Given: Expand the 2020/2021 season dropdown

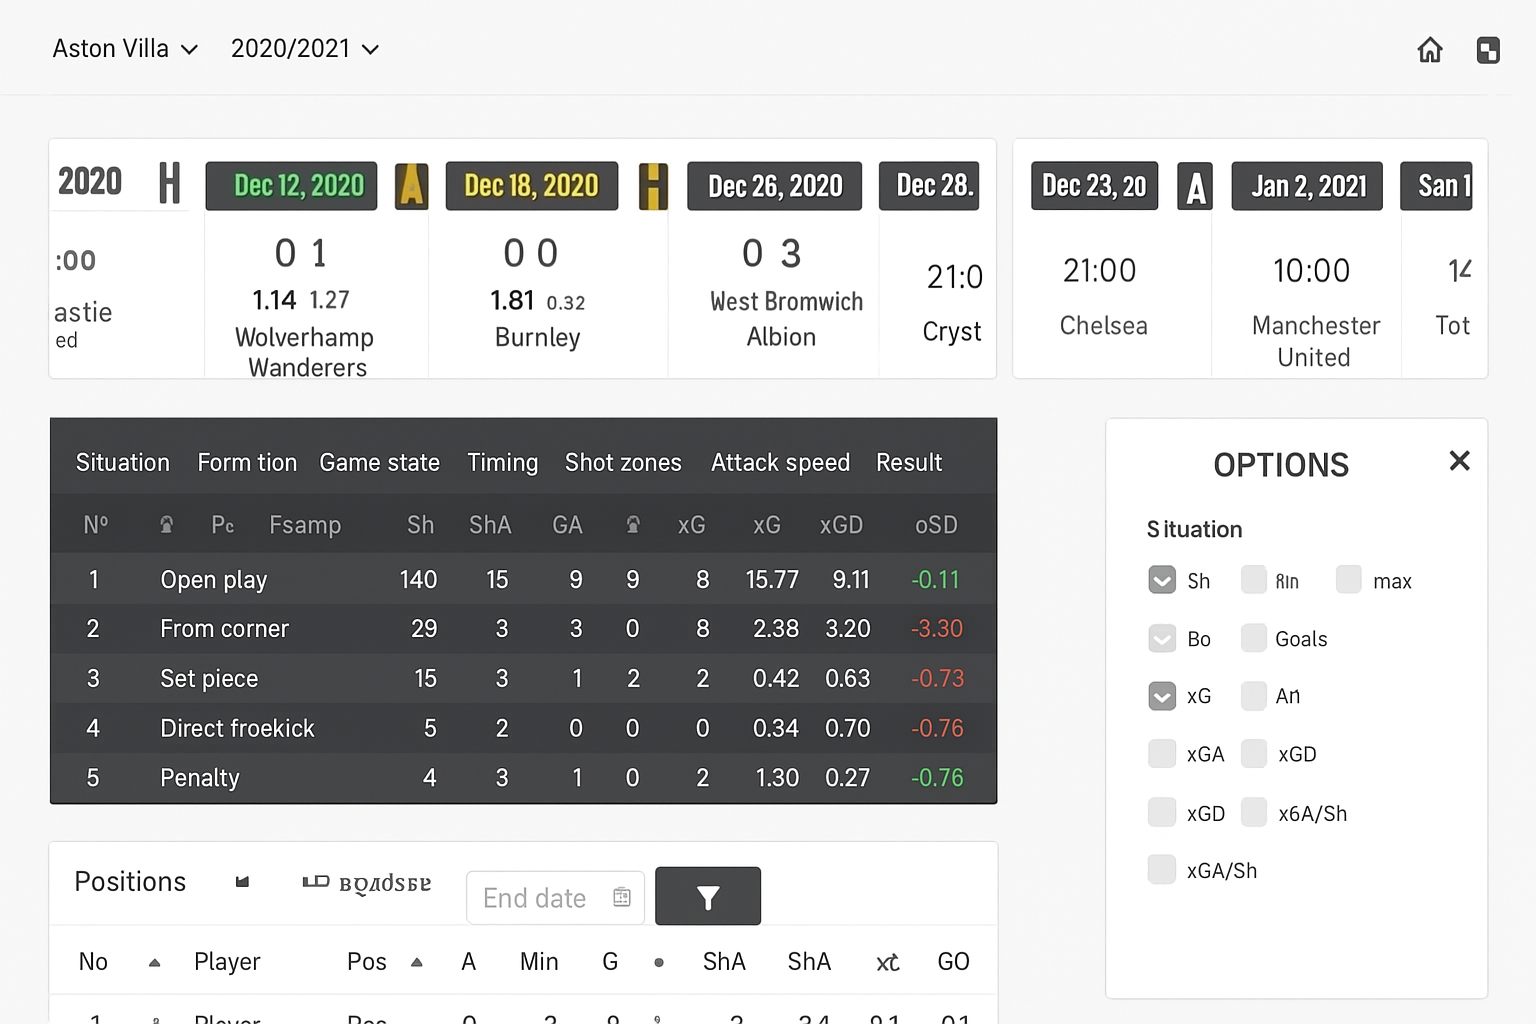Looking at the screenshot, I should click(x=305, y=49).
